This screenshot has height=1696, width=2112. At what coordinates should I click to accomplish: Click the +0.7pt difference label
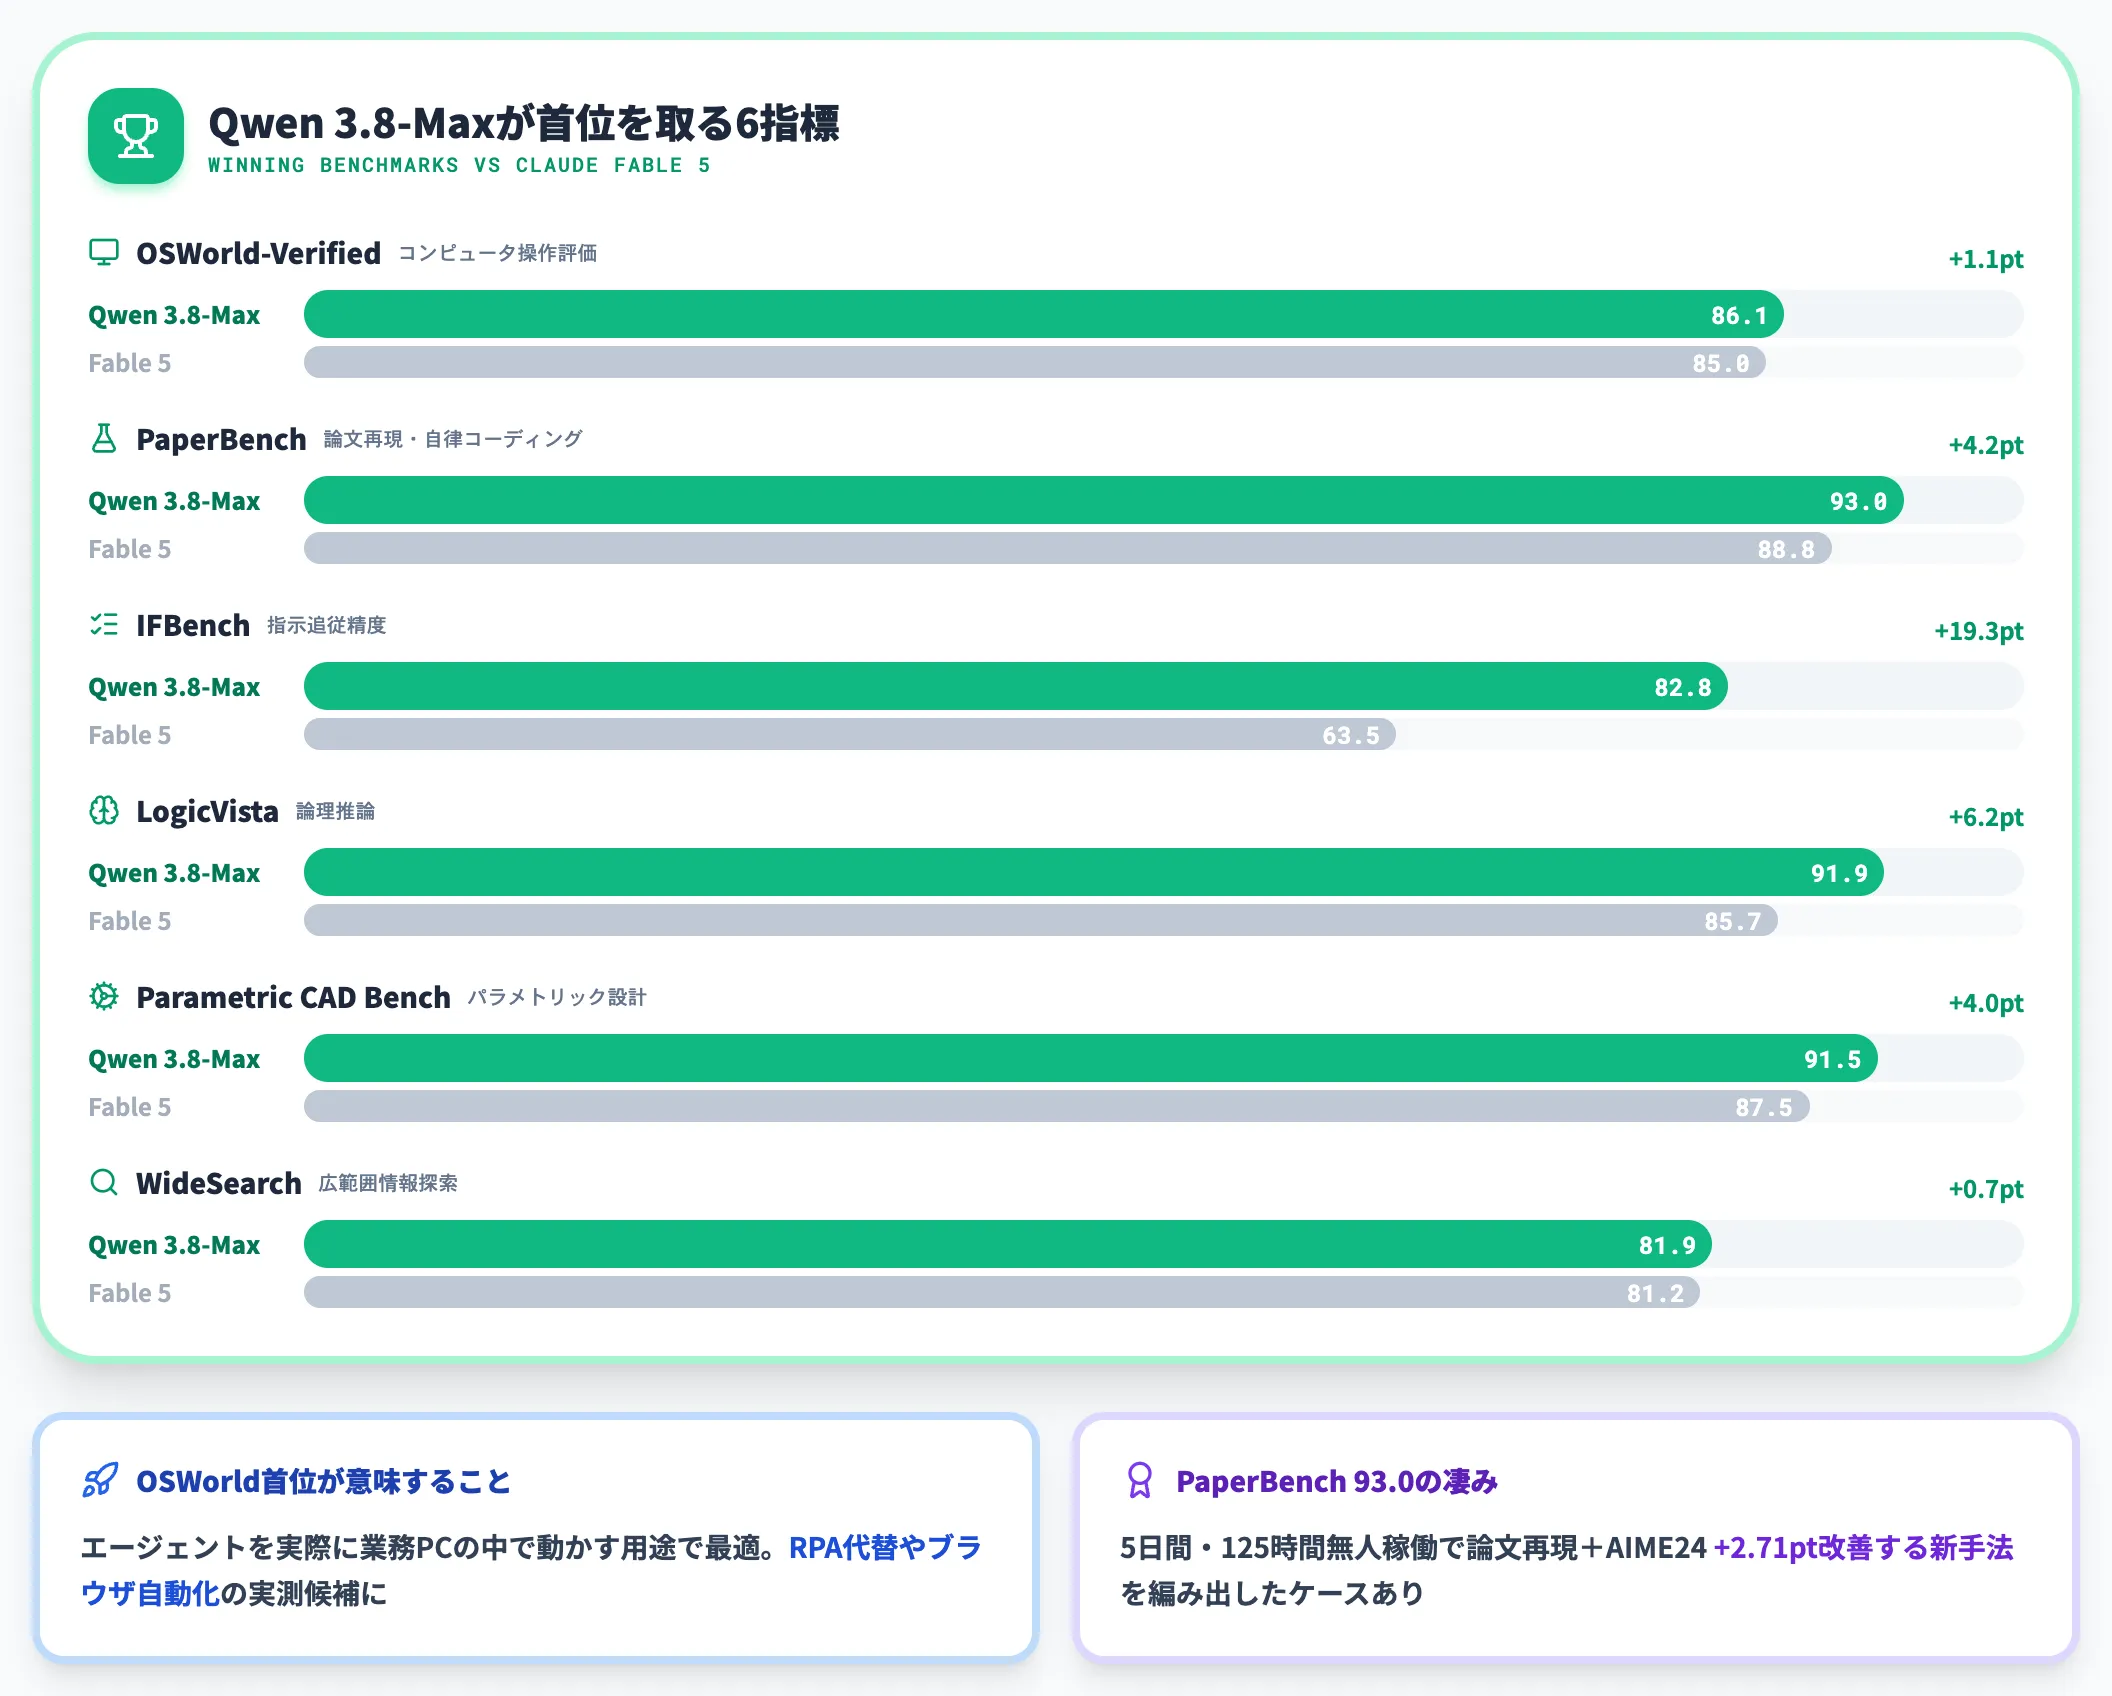pos(1985,1189)
